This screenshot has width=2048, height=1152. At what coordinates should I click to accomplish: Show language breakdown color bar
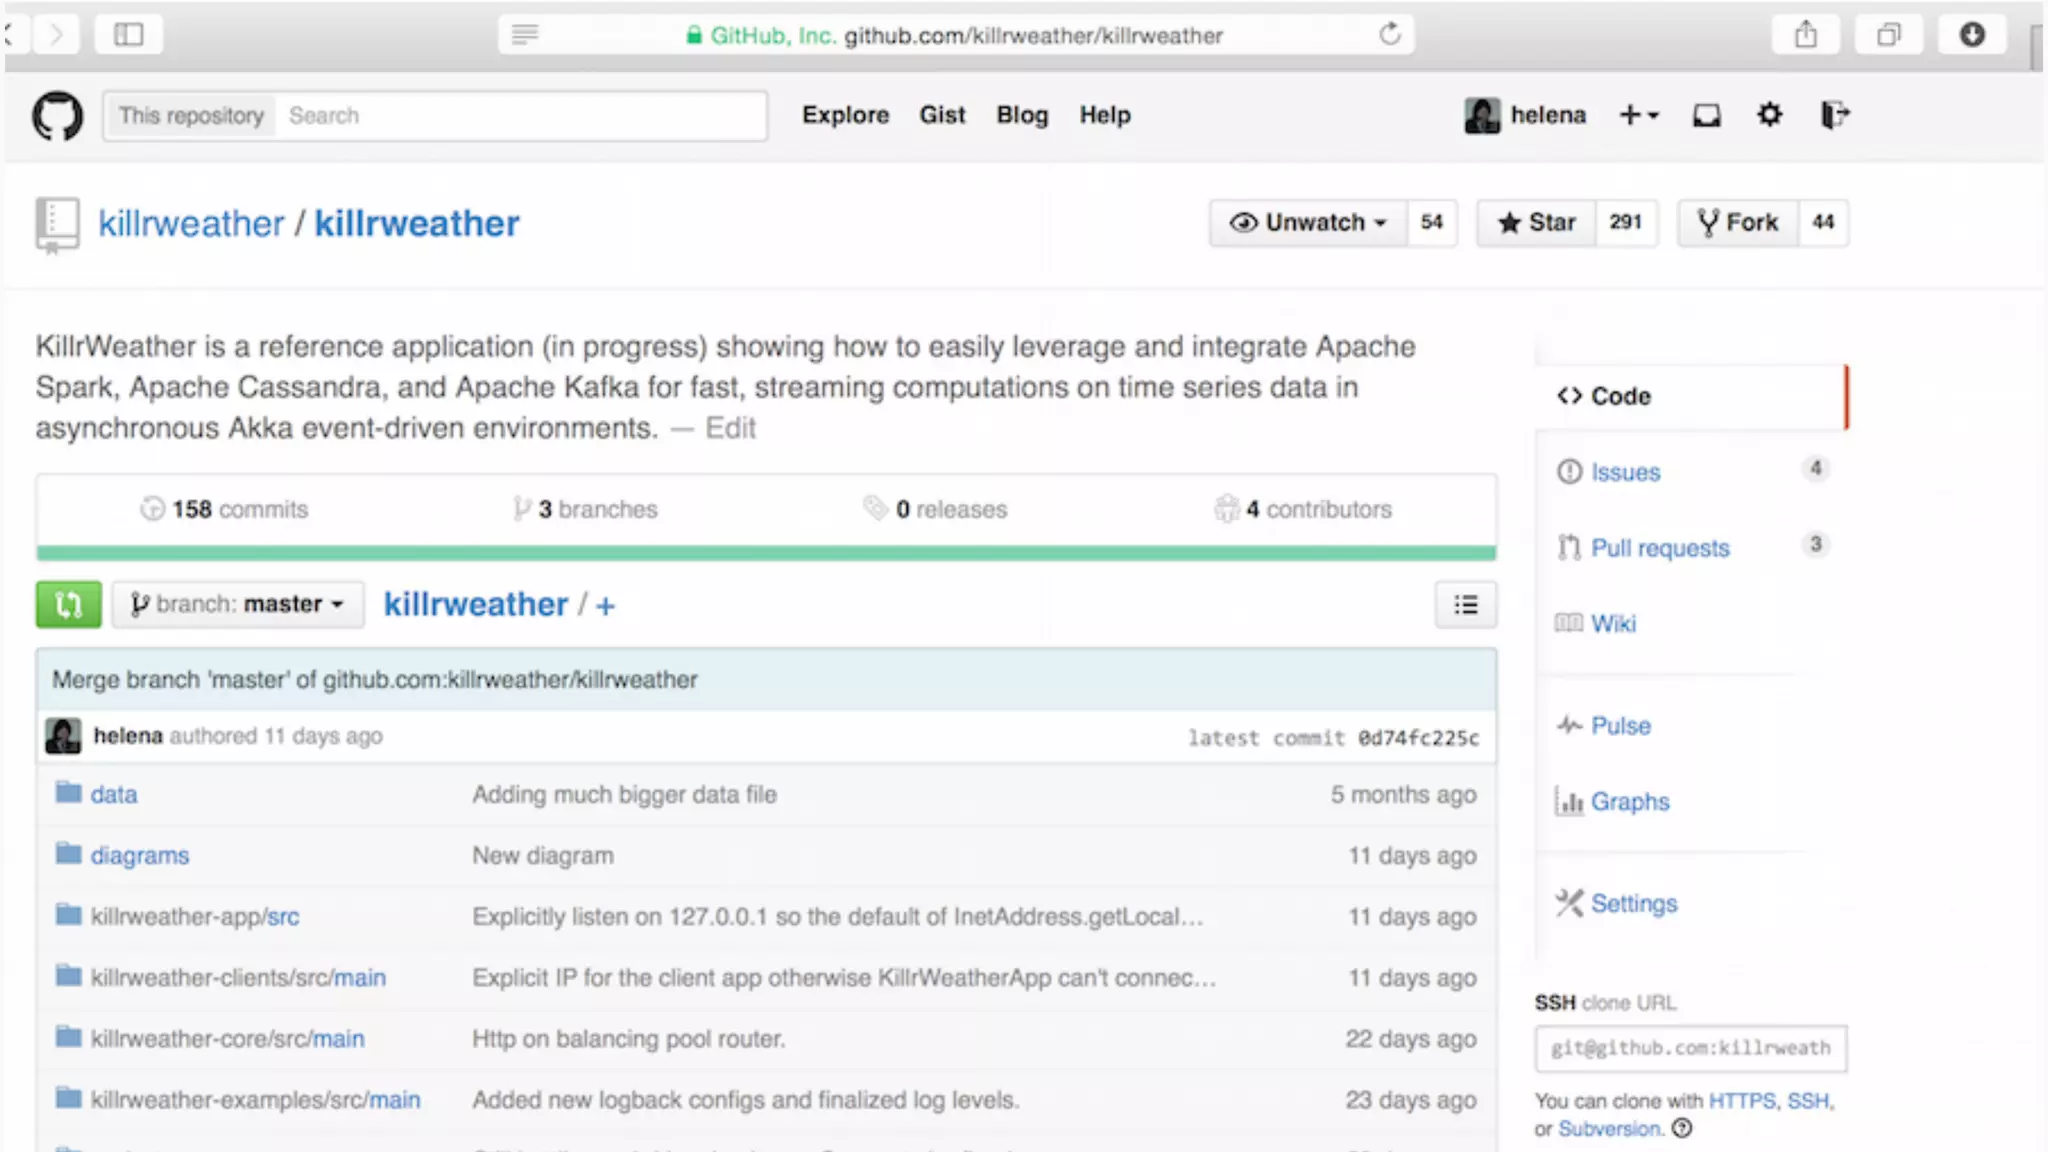pos(766,553)
